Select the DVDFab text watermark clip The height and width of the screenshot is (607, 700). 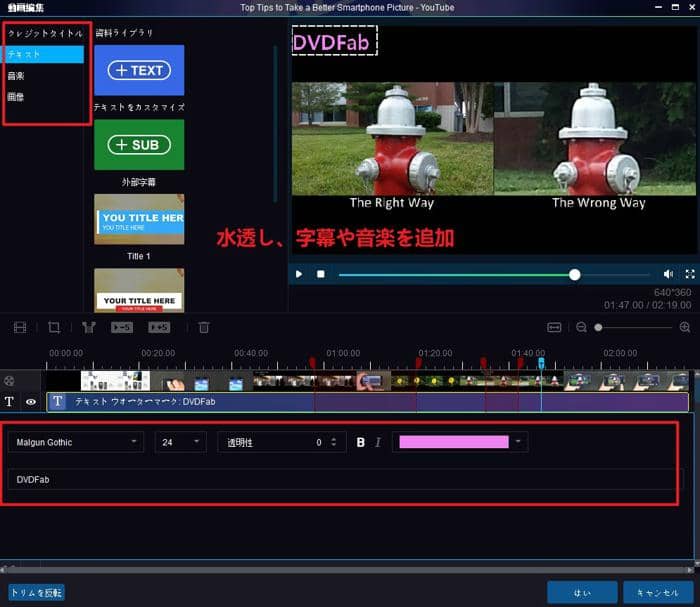click(367, 402)
